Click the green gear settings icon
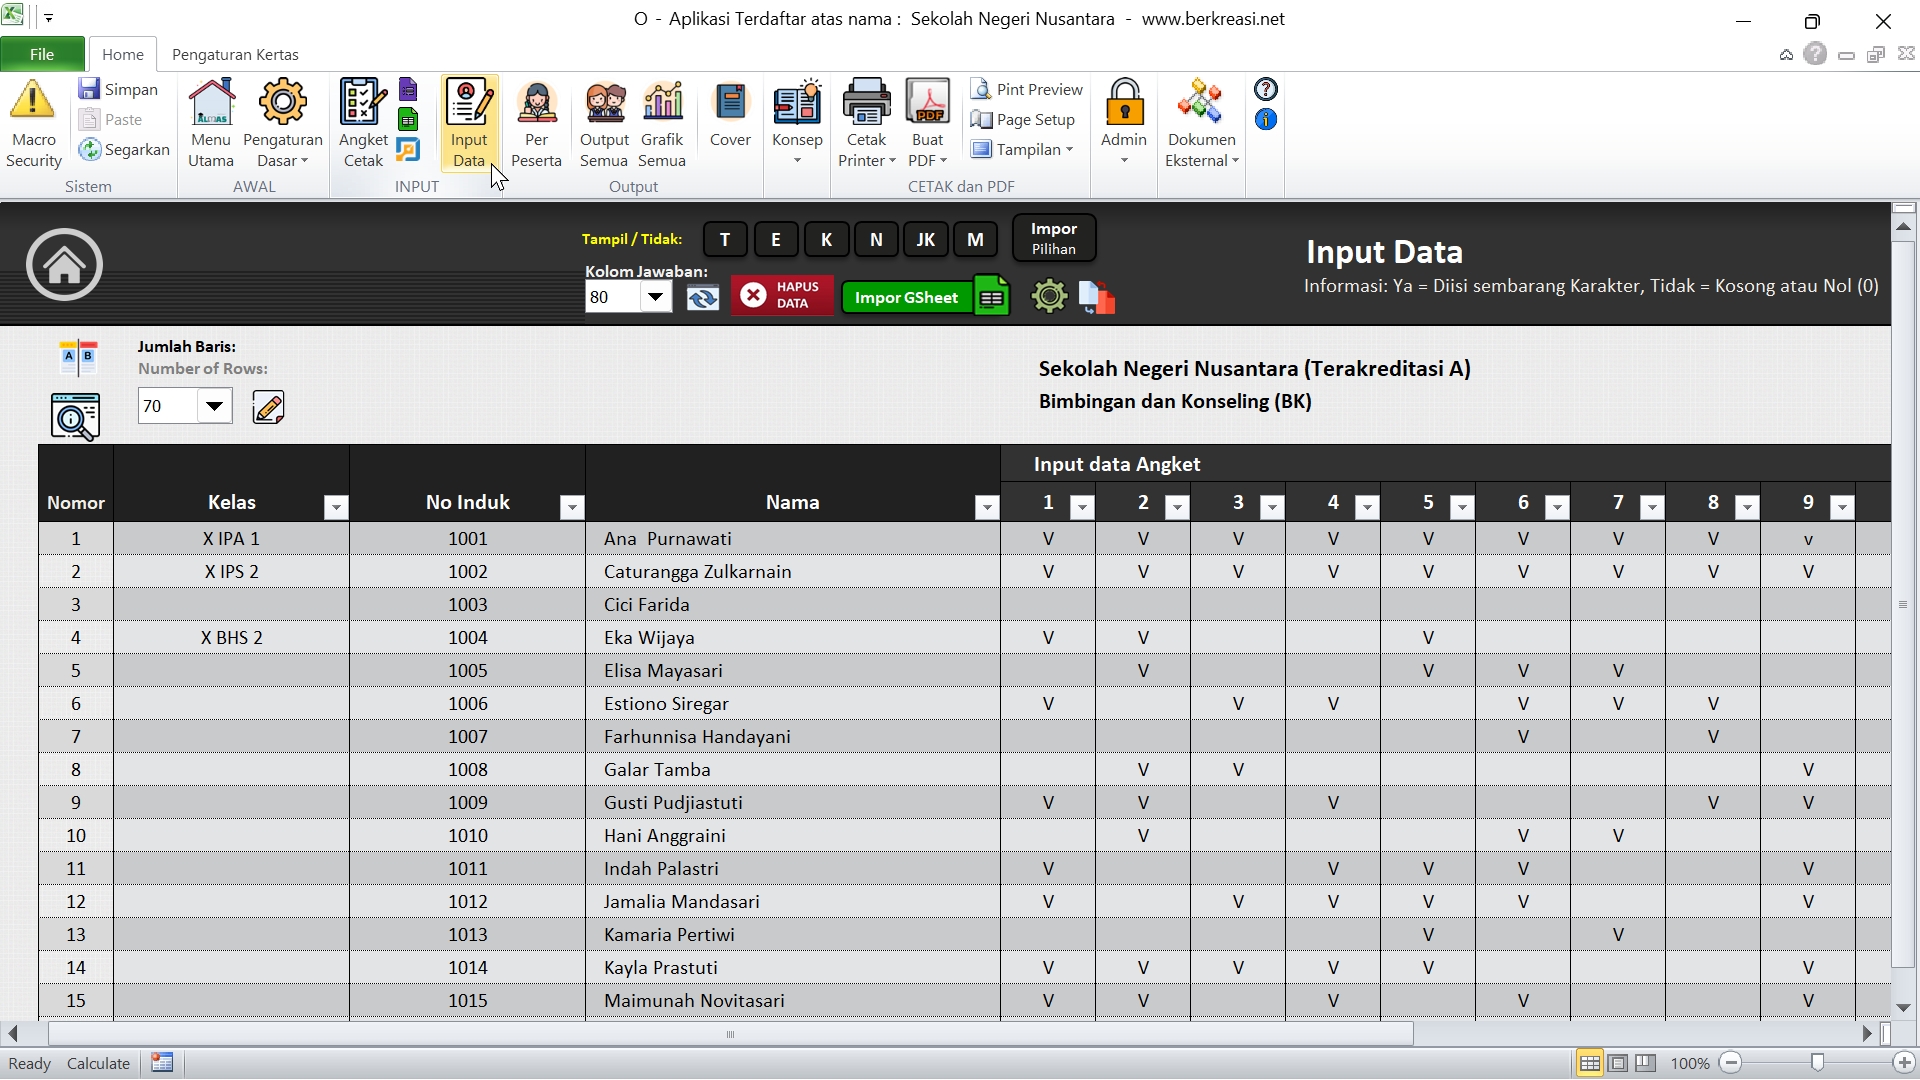Screen dimensions: 1920x1080 (x=1049, y=297)
